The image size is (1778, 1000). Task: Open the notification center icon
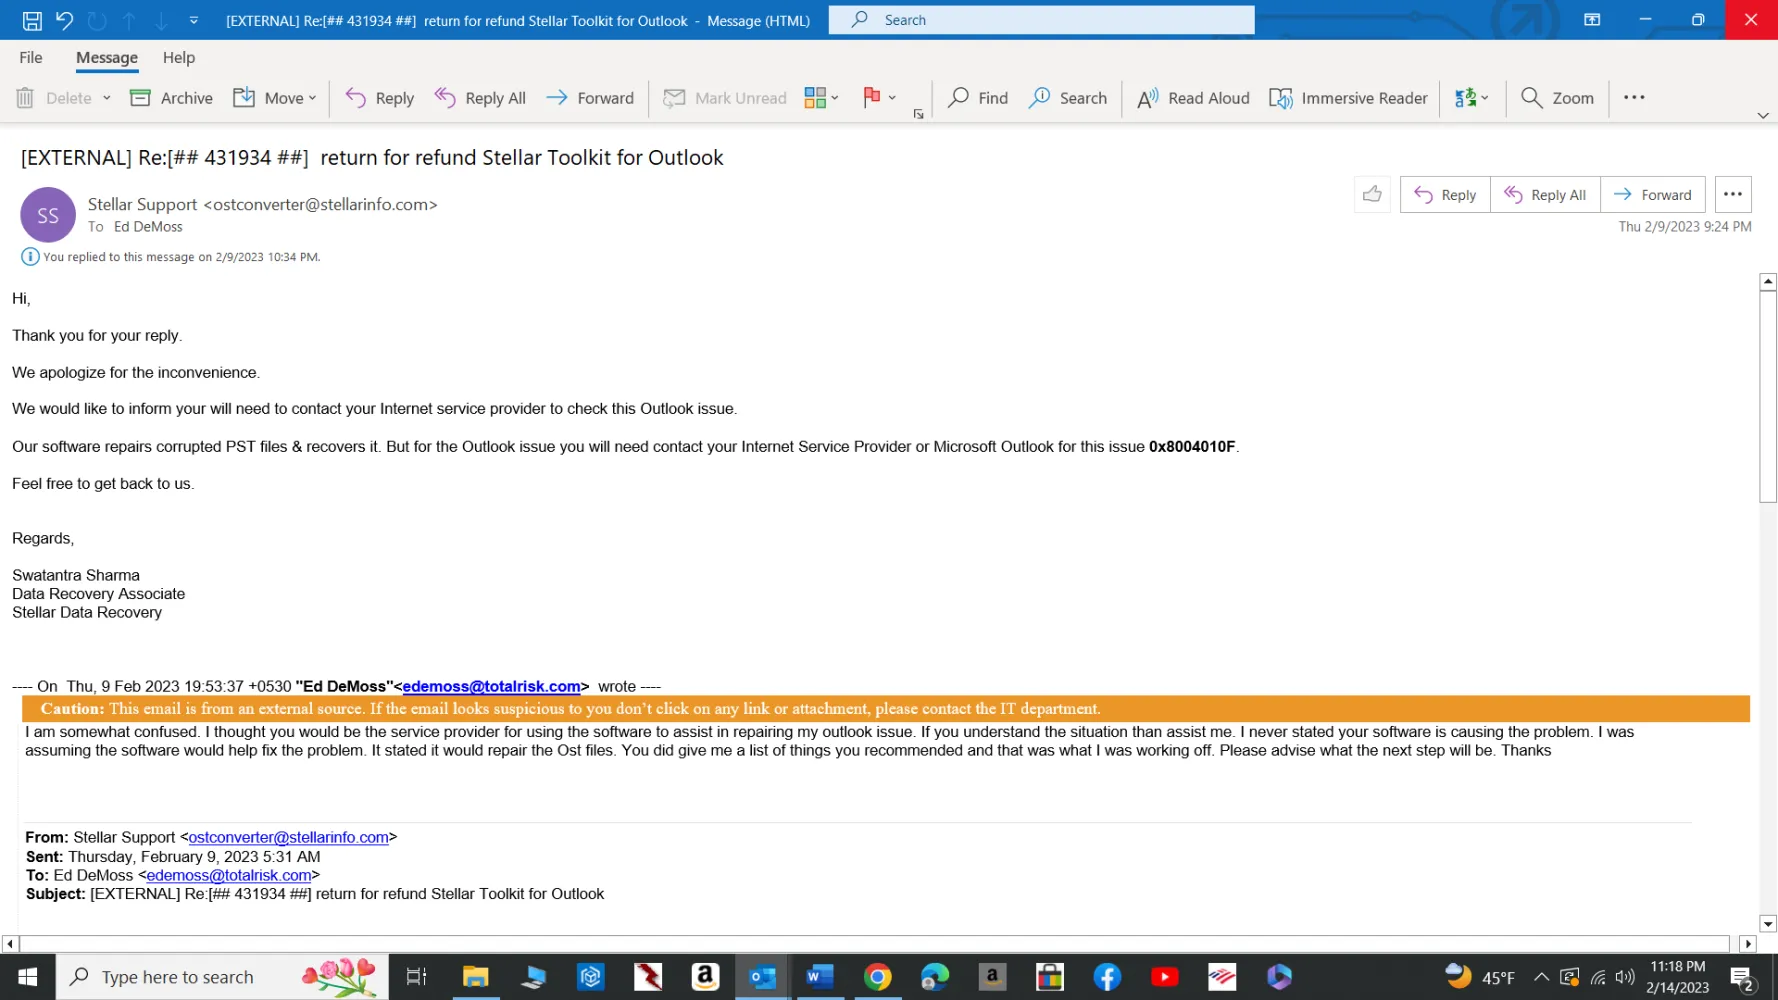click(x=1744, y=977)
